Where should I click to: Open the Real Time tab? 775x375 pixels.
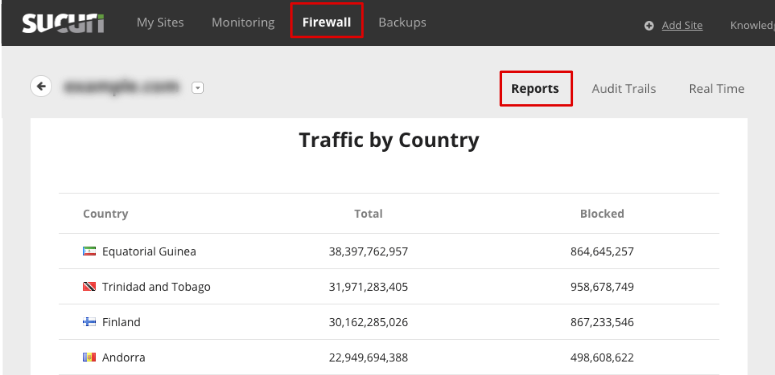click(x=717, y=88)
